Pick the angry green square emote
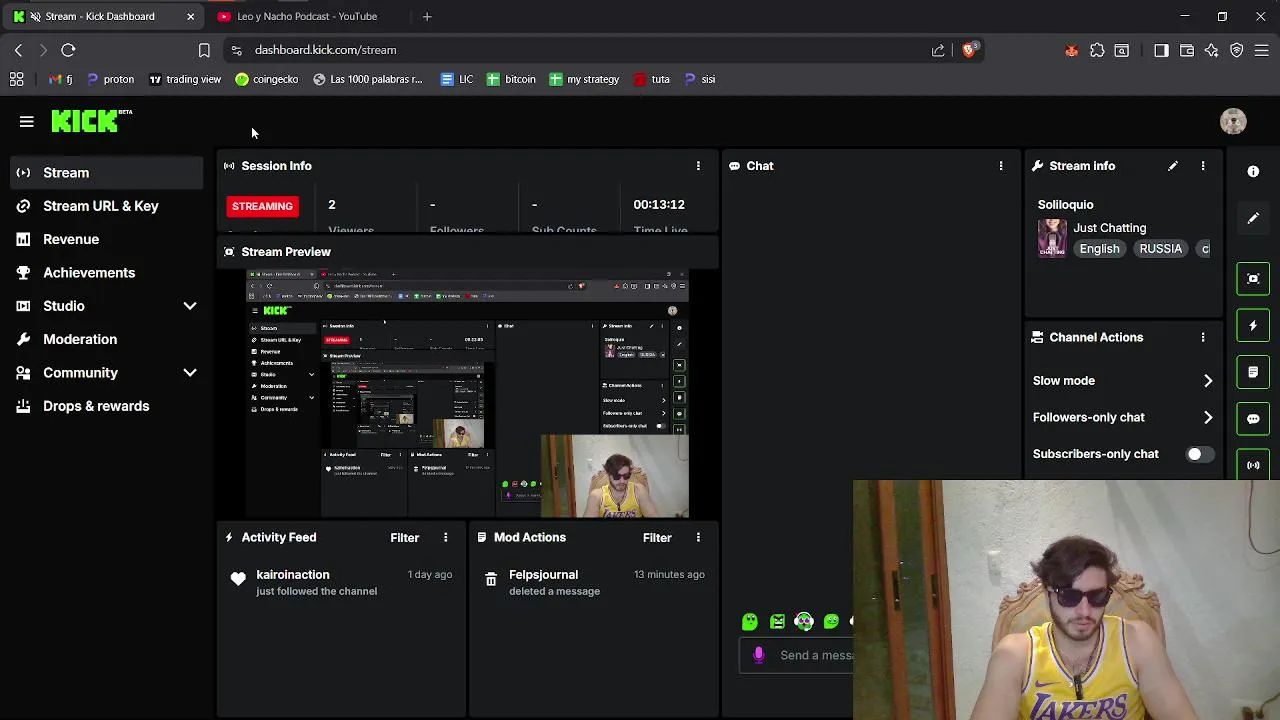 (777, 622)
